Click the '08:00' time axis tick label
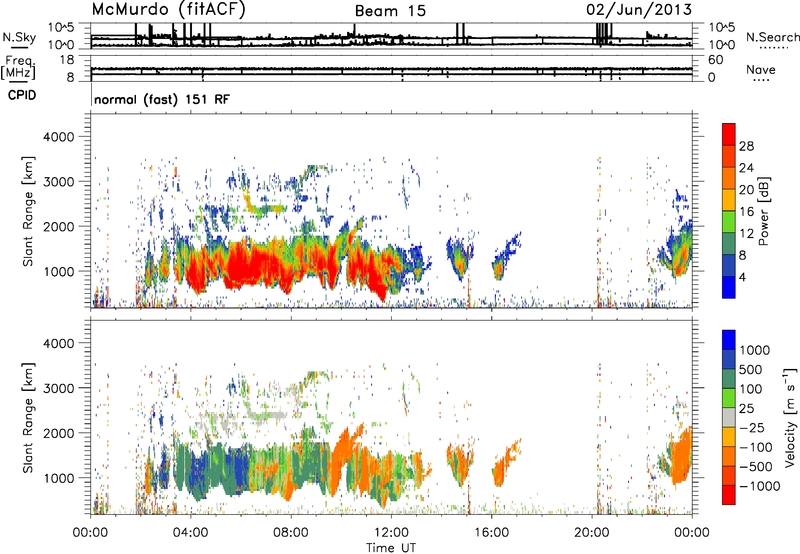The image size is (800, 554). (291, 533)
